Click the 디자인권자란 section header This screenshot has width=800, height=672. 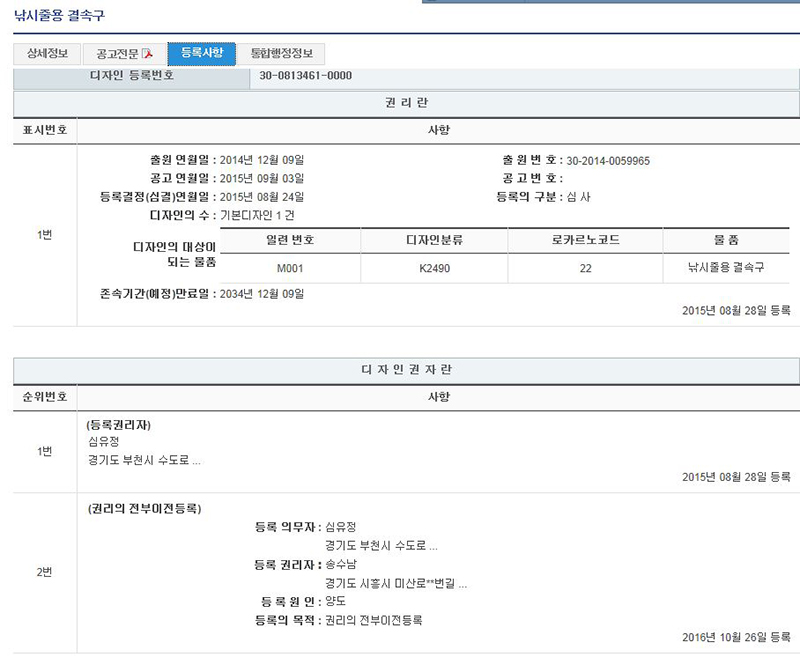click(407, 369)
